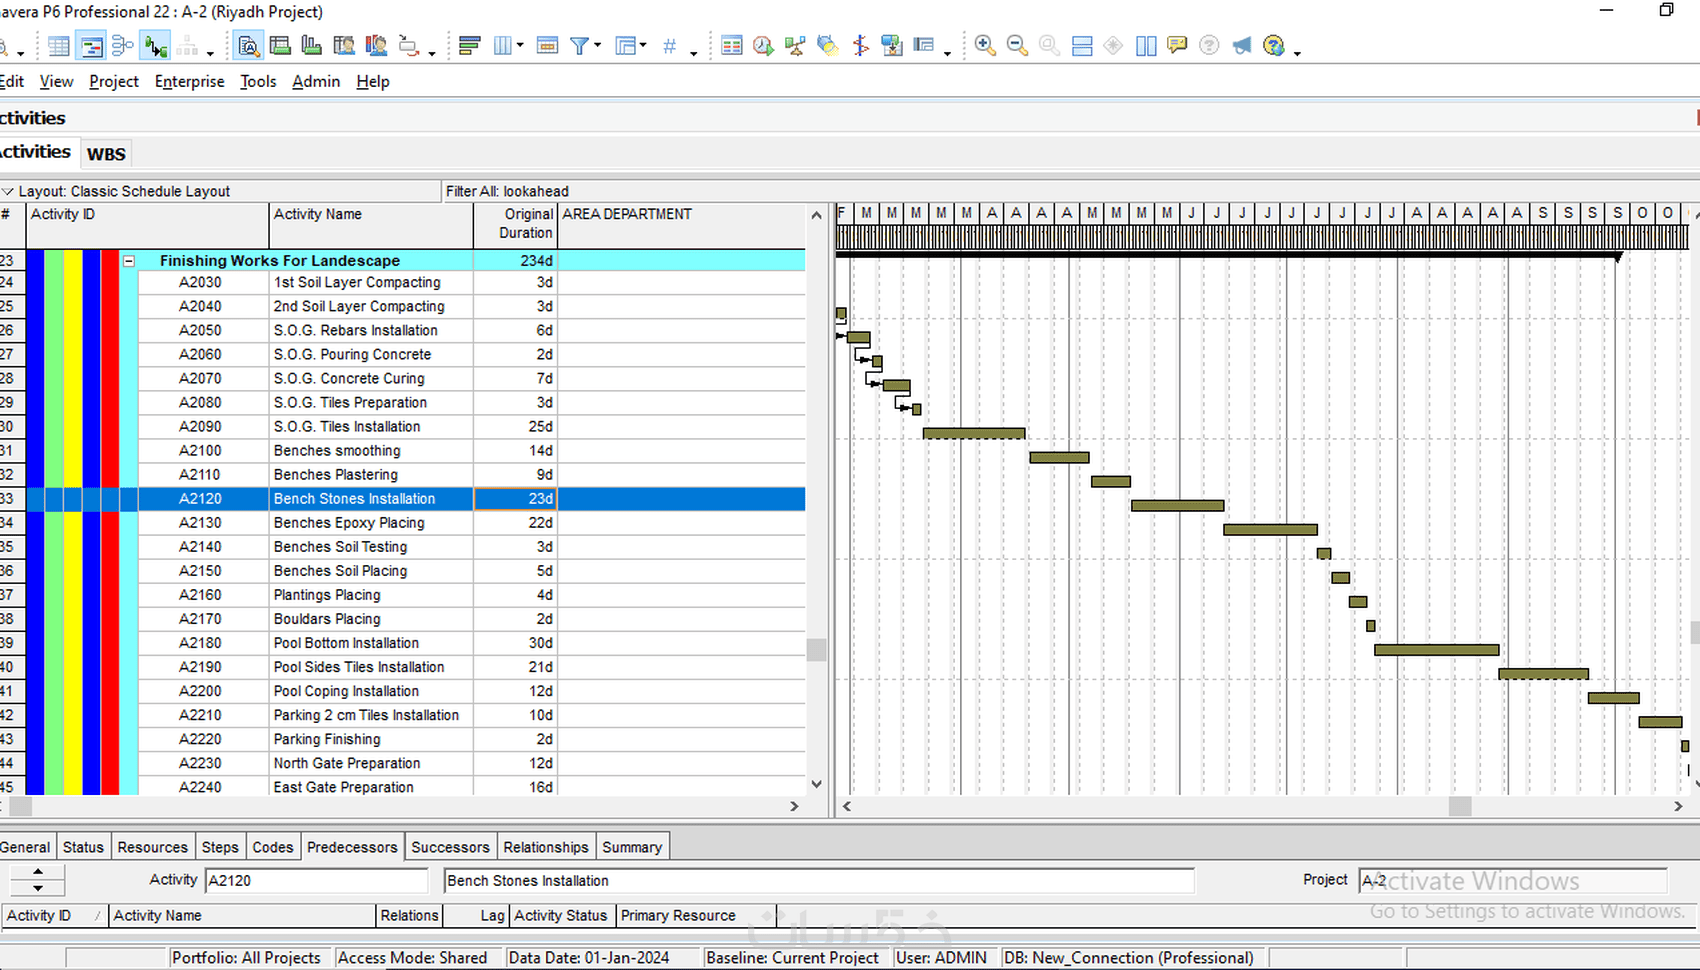Click the Benches Epoxy Placing Gantt bar
Image resolution: width=1700 pixels, height=970 pixels.
(1270, 530)
